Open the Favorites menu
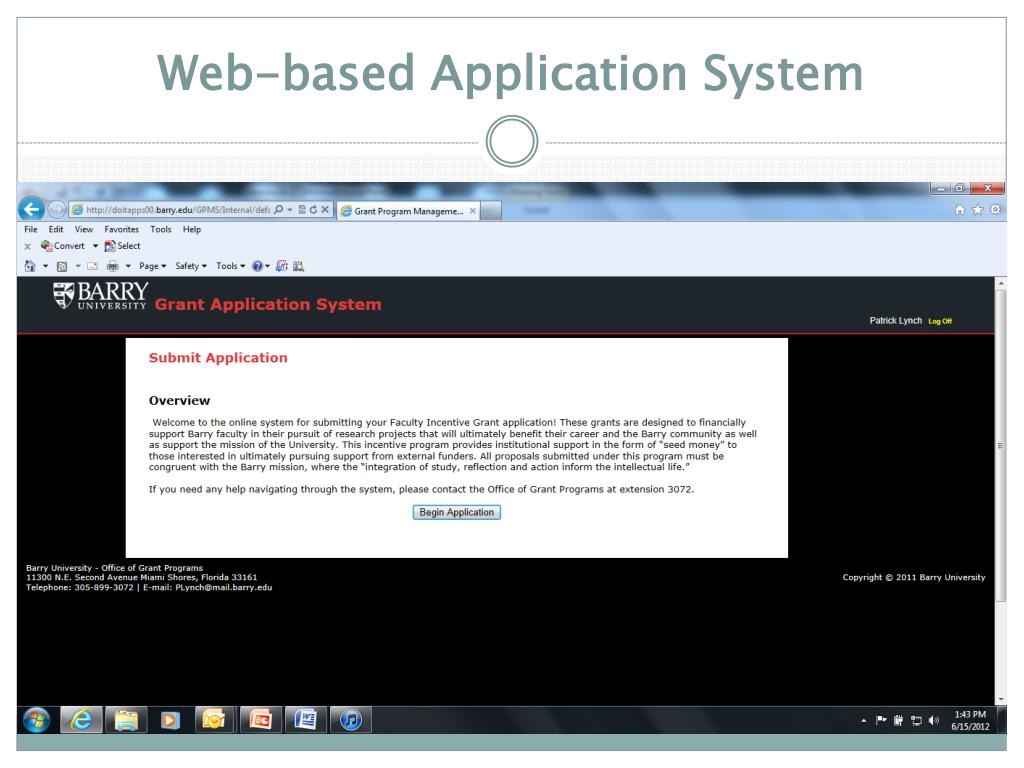This screenshot has height=768, width=1024. point(121,229)
